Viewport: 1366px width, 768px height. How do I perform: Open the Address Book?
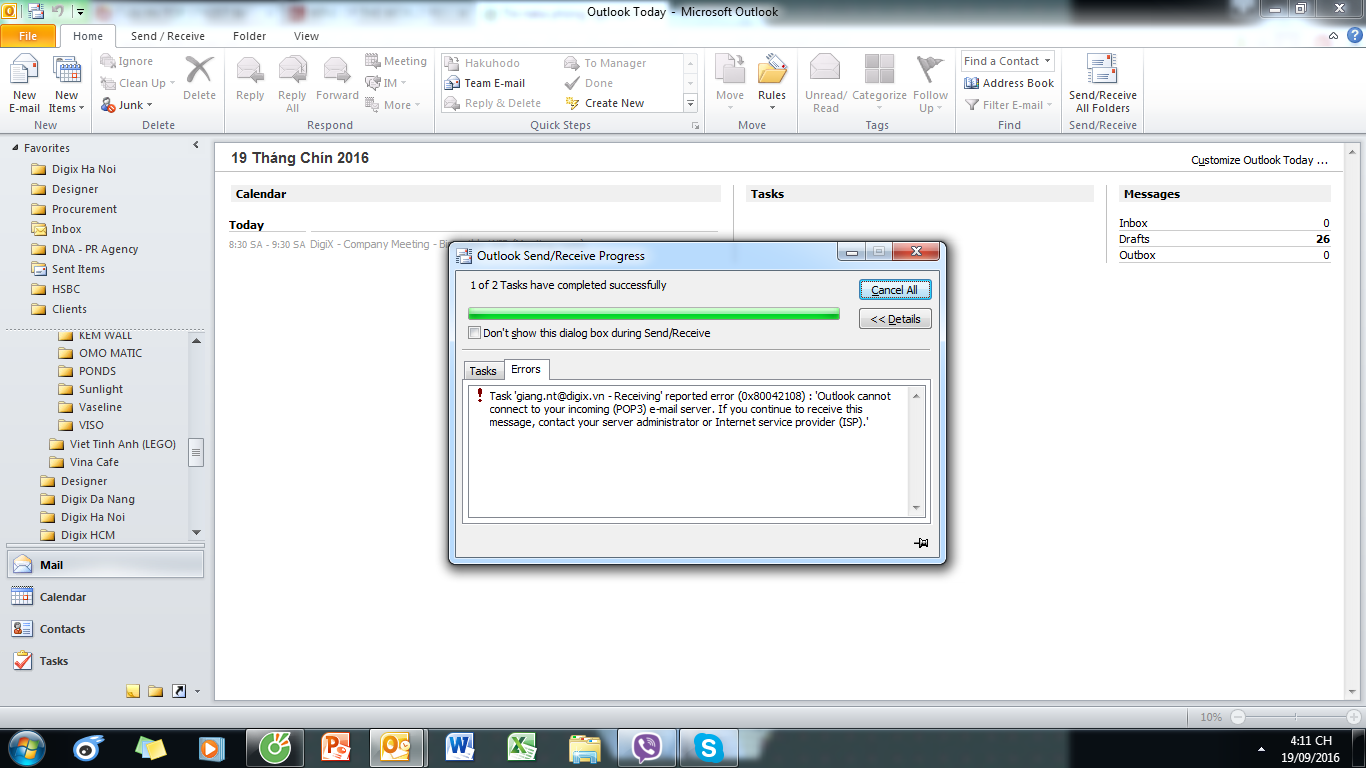click(x=1009, y=83)
